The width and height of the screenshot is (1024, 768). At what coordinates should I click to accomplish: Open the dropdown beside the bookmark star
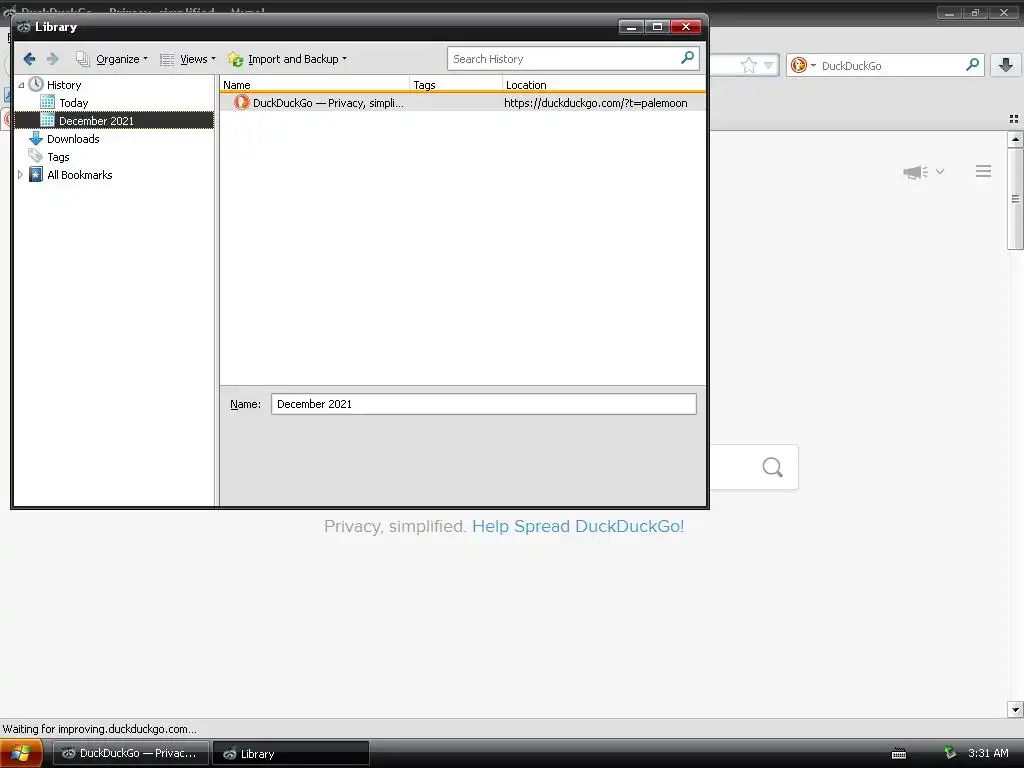(769, 65)
